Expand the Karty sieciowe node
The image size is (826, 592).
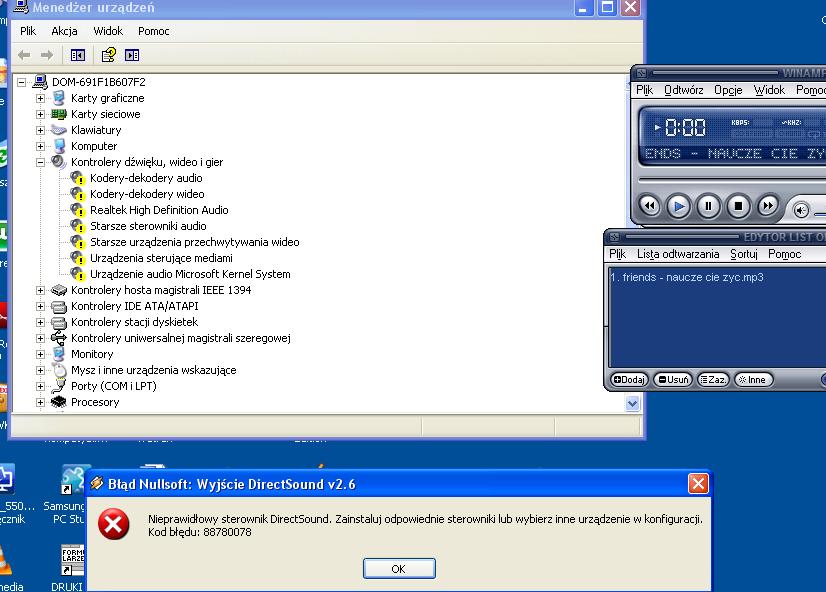coord(40,114)
